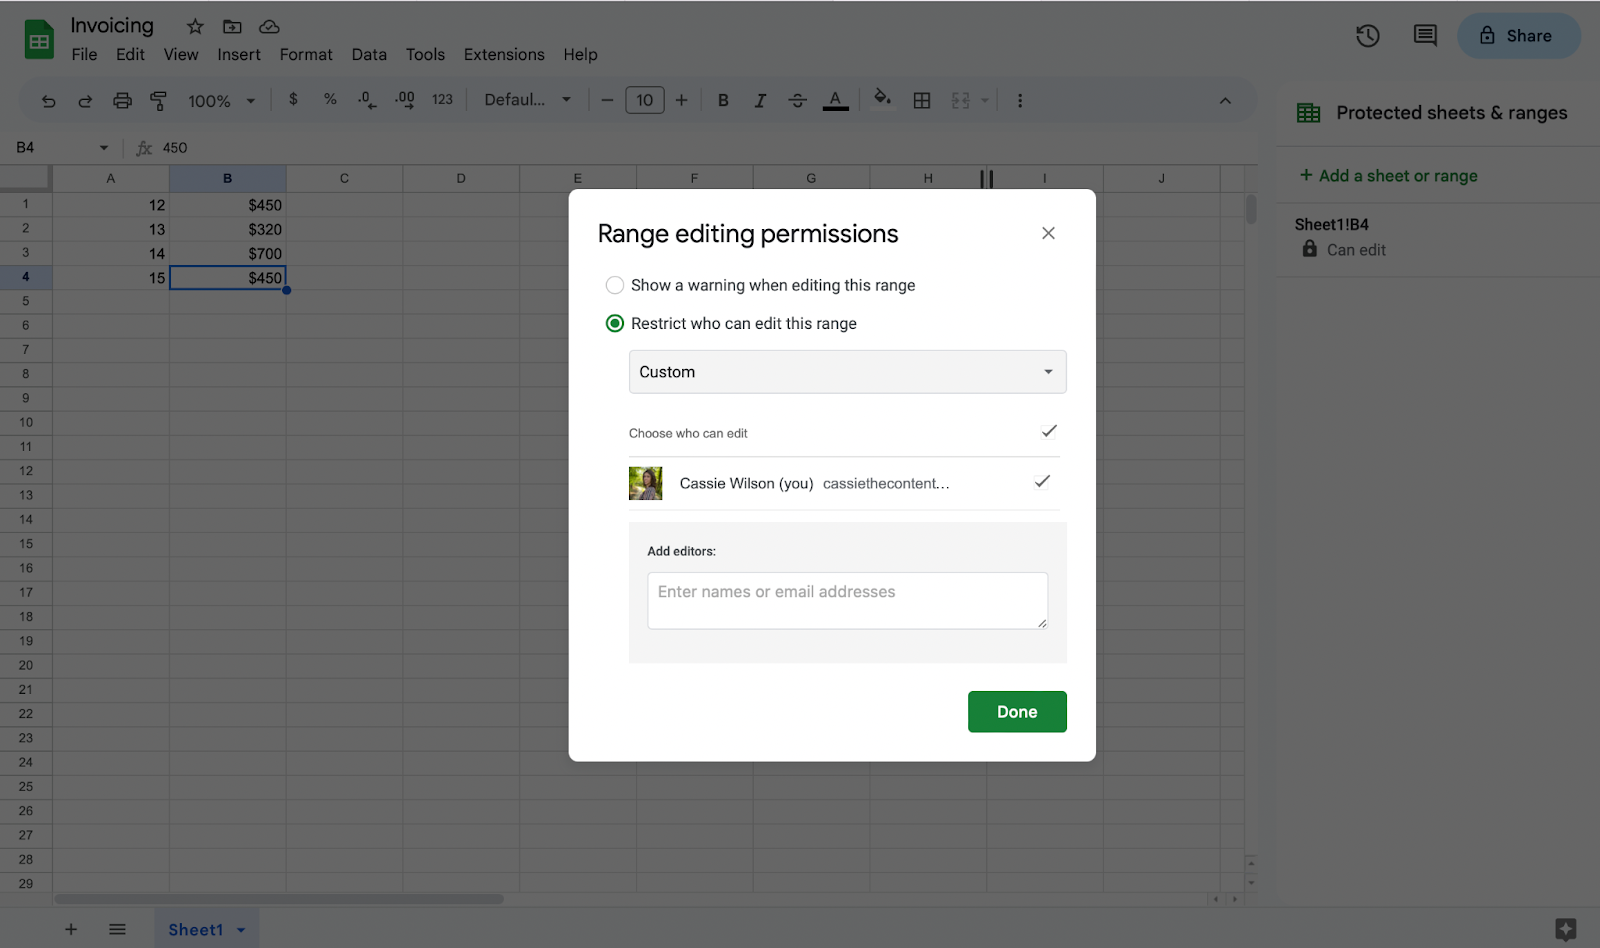
Task: Open the Custom permissions dropdown
Action: point(846,371)
